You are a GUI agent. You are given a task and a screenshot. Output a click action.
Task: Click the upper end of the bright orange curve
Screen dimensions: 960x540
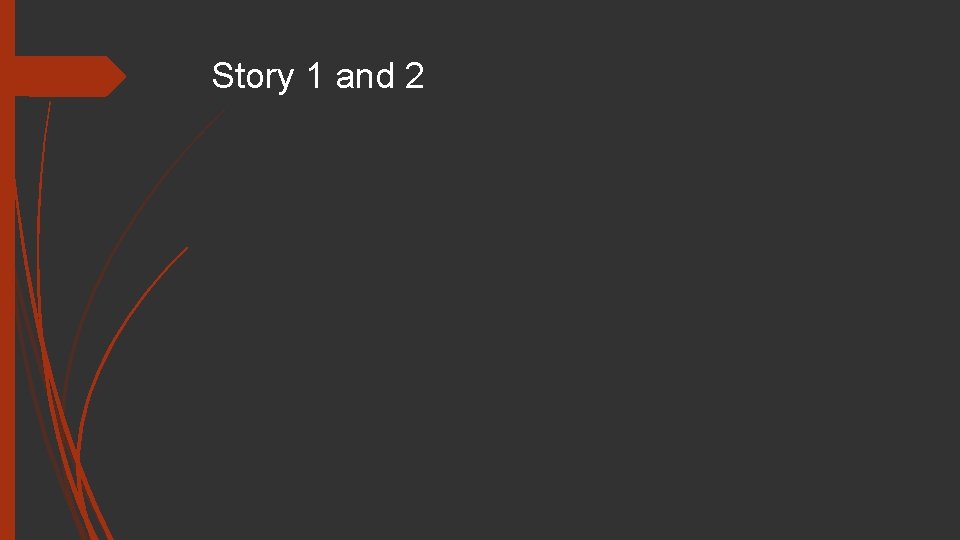click(x=185, y=249)
